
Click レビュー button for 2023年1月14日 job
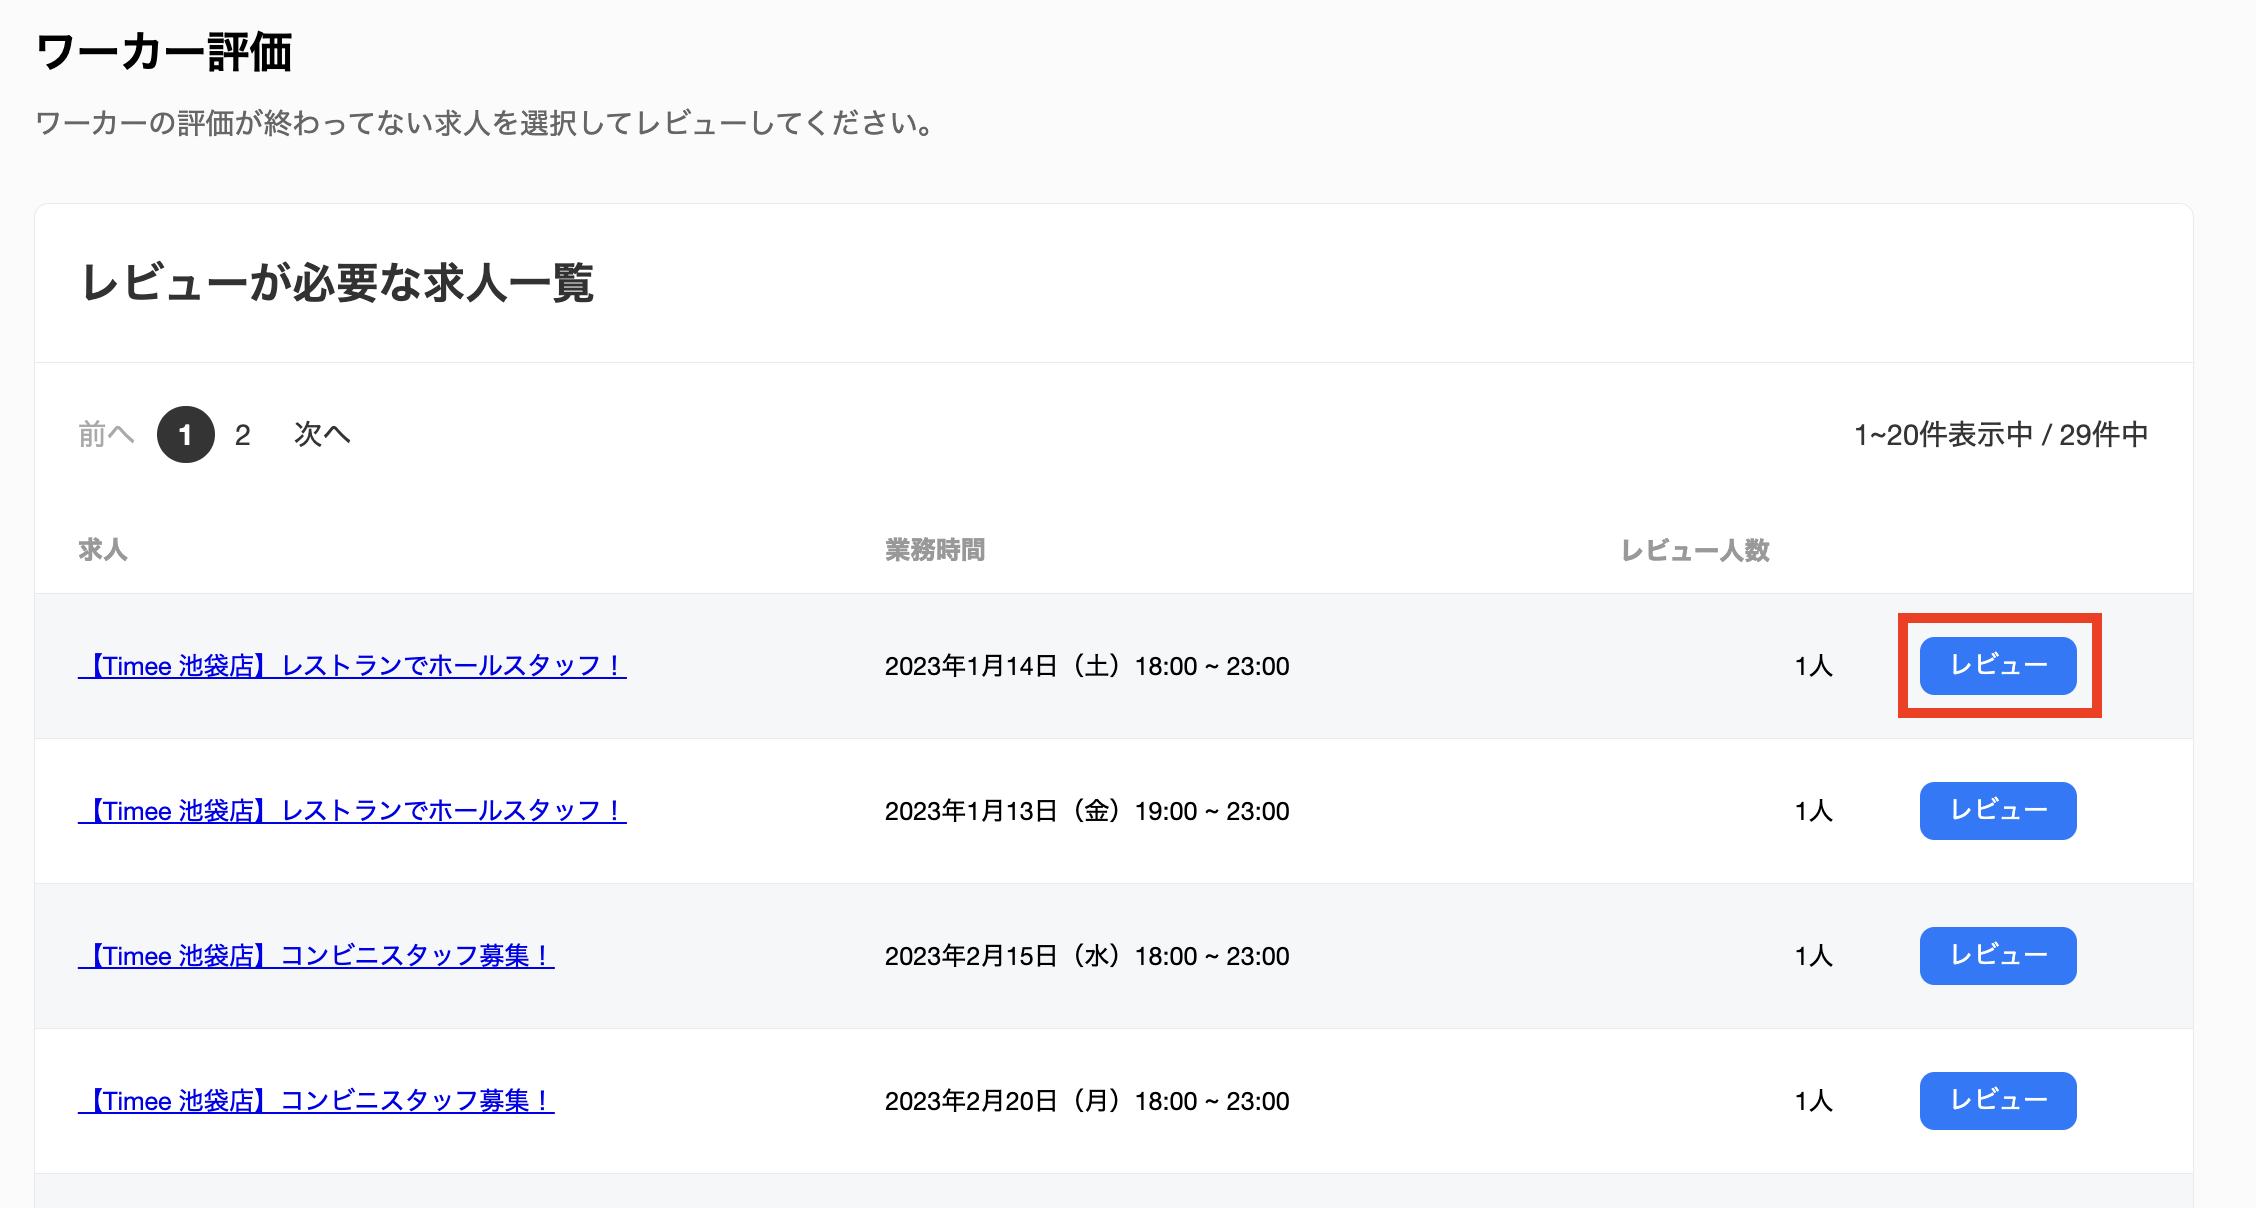point(1998,666)
